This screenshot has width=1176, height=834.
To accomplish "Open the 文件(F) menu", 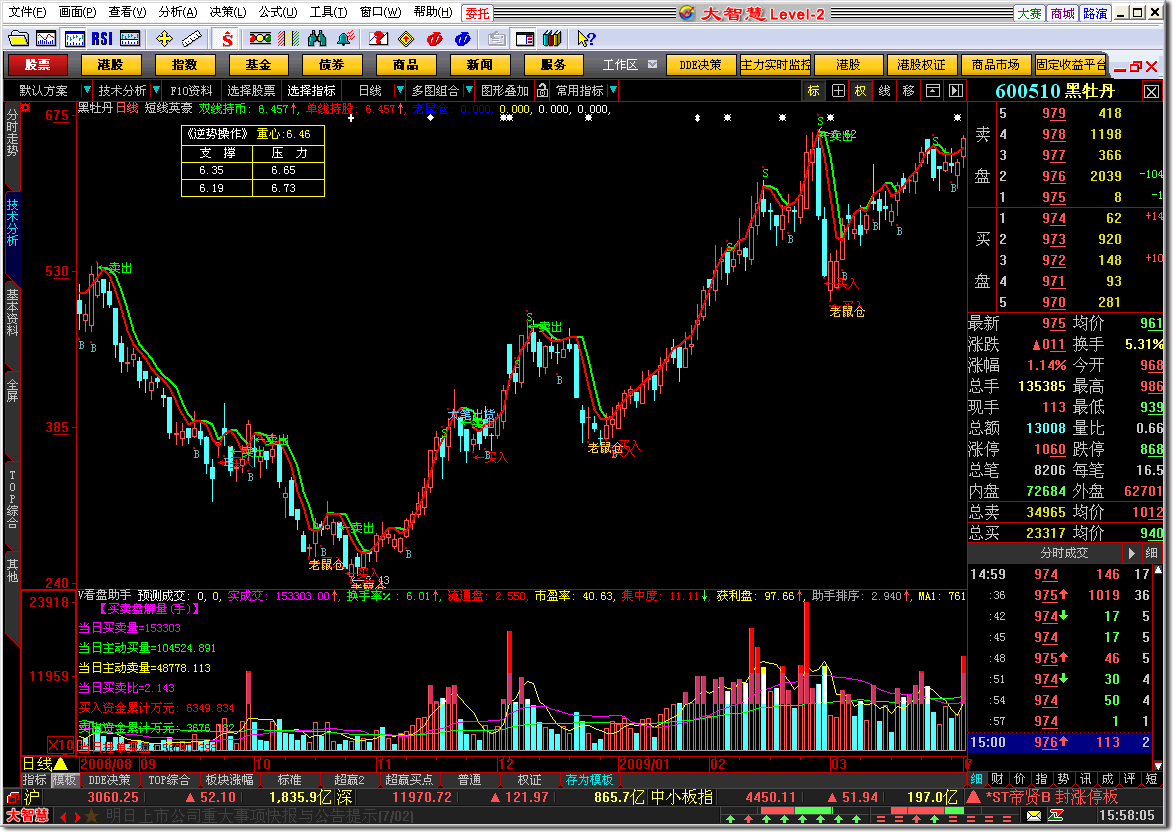I will (27, 13).
